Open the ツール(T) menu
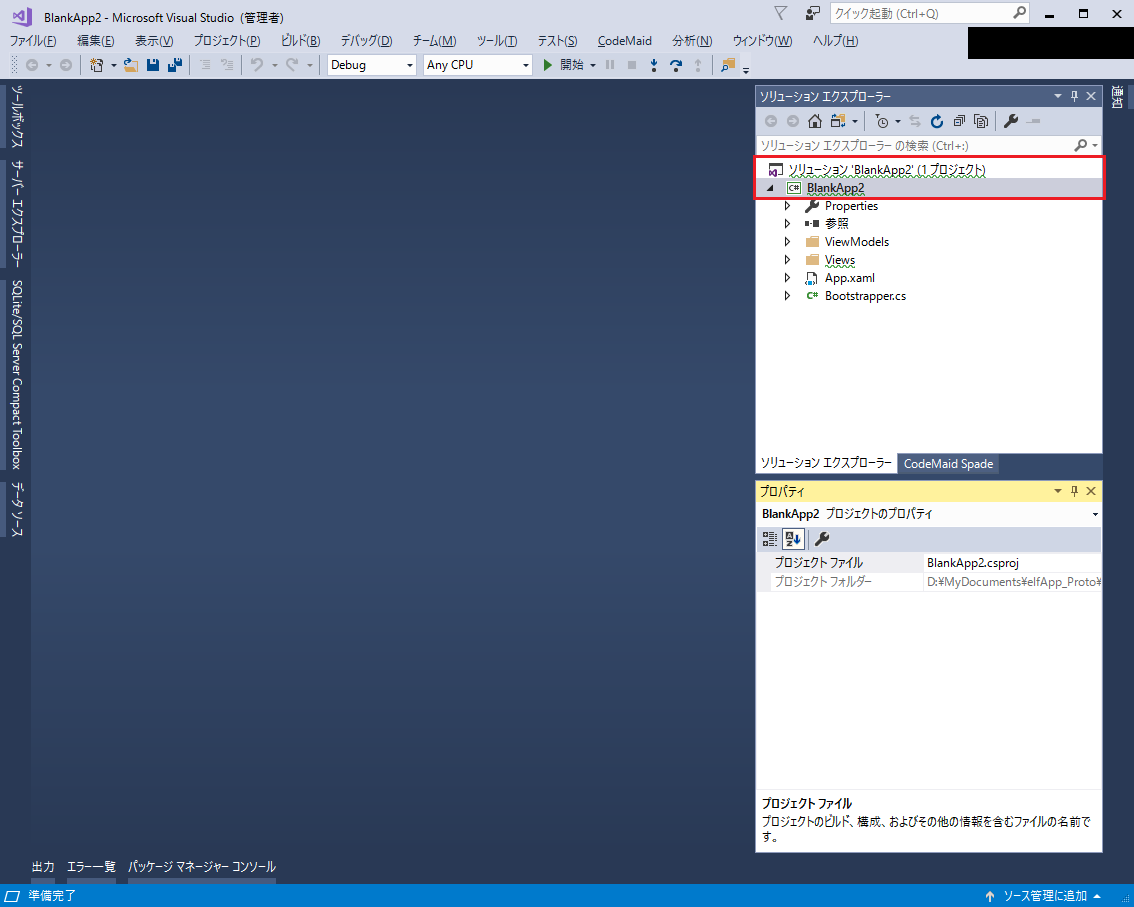 497,41
